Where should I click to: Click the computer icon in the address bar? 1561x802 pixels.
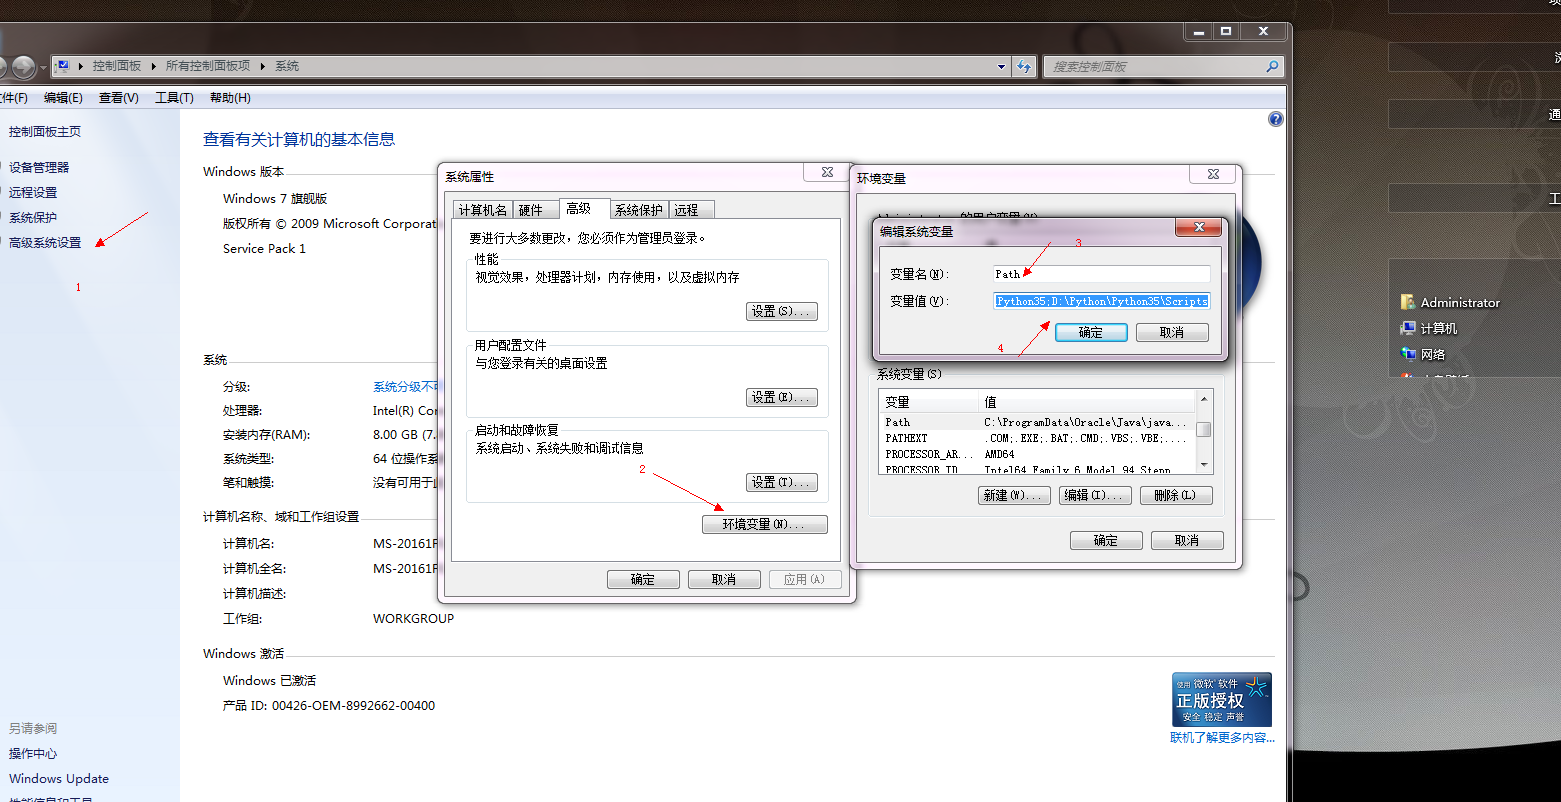[63, 66]
